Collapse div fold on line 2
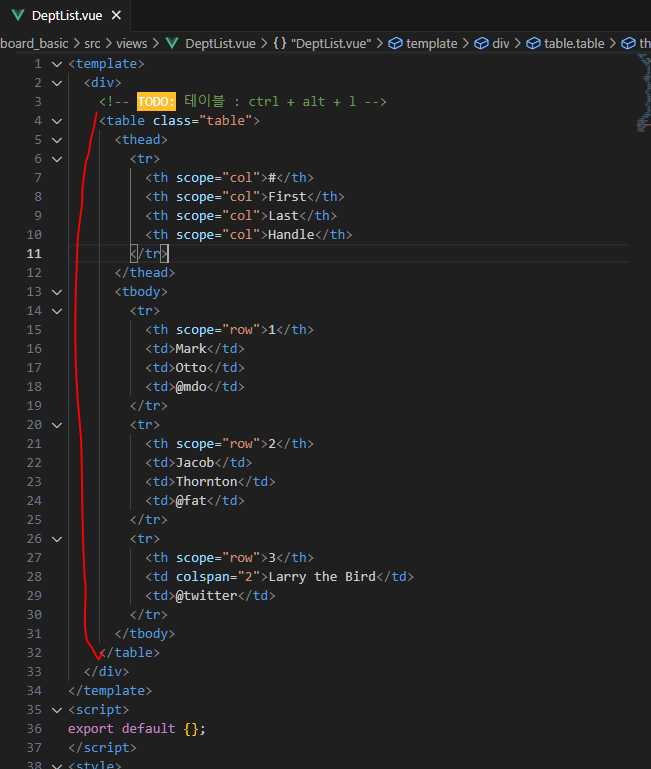Viewport: 651px width, 769px height. point(57,83)
